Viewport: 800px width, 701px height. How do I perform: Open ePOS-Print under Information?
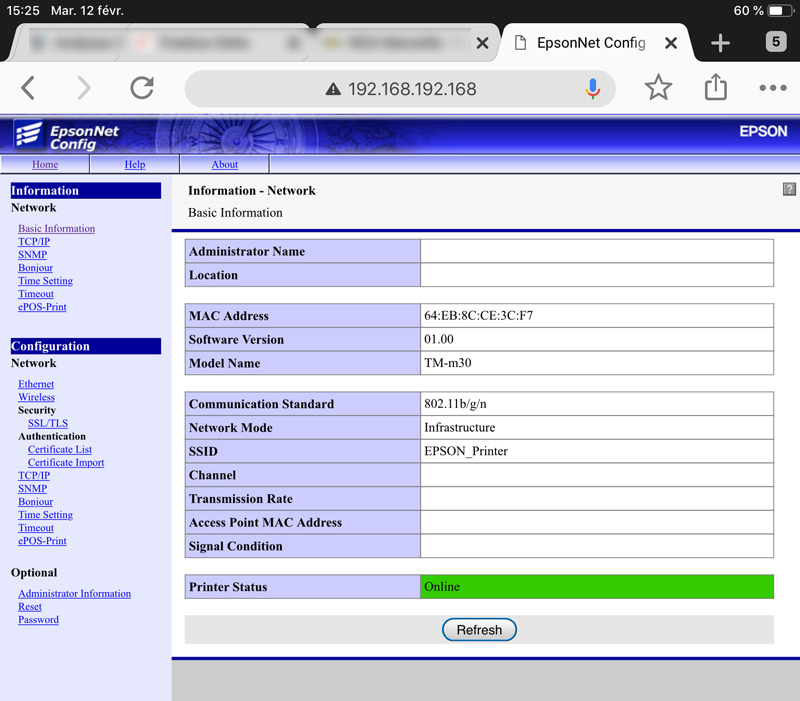click(x=42, y=307)
